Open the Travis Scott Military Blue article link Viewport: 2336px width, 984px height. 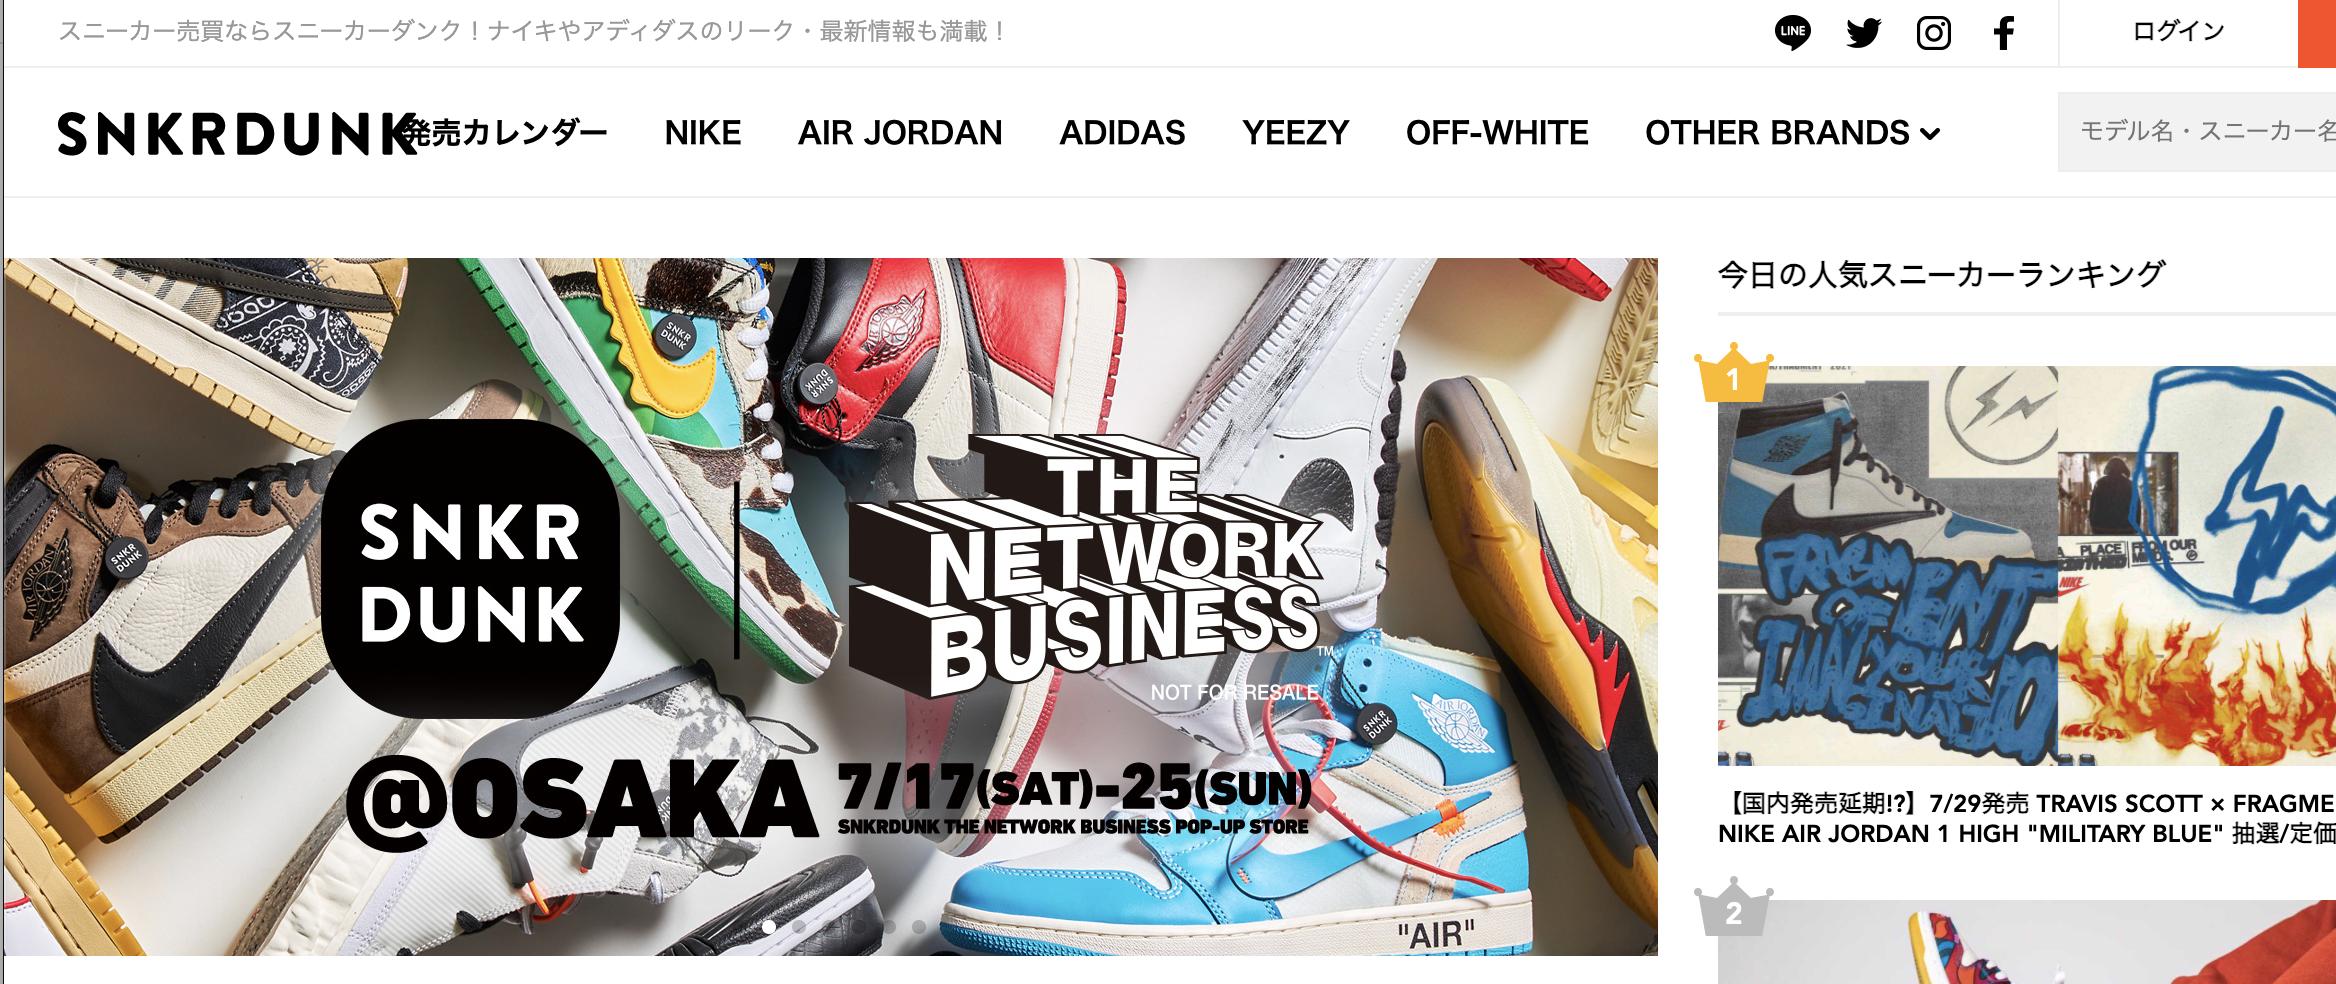click(2027, 819)
